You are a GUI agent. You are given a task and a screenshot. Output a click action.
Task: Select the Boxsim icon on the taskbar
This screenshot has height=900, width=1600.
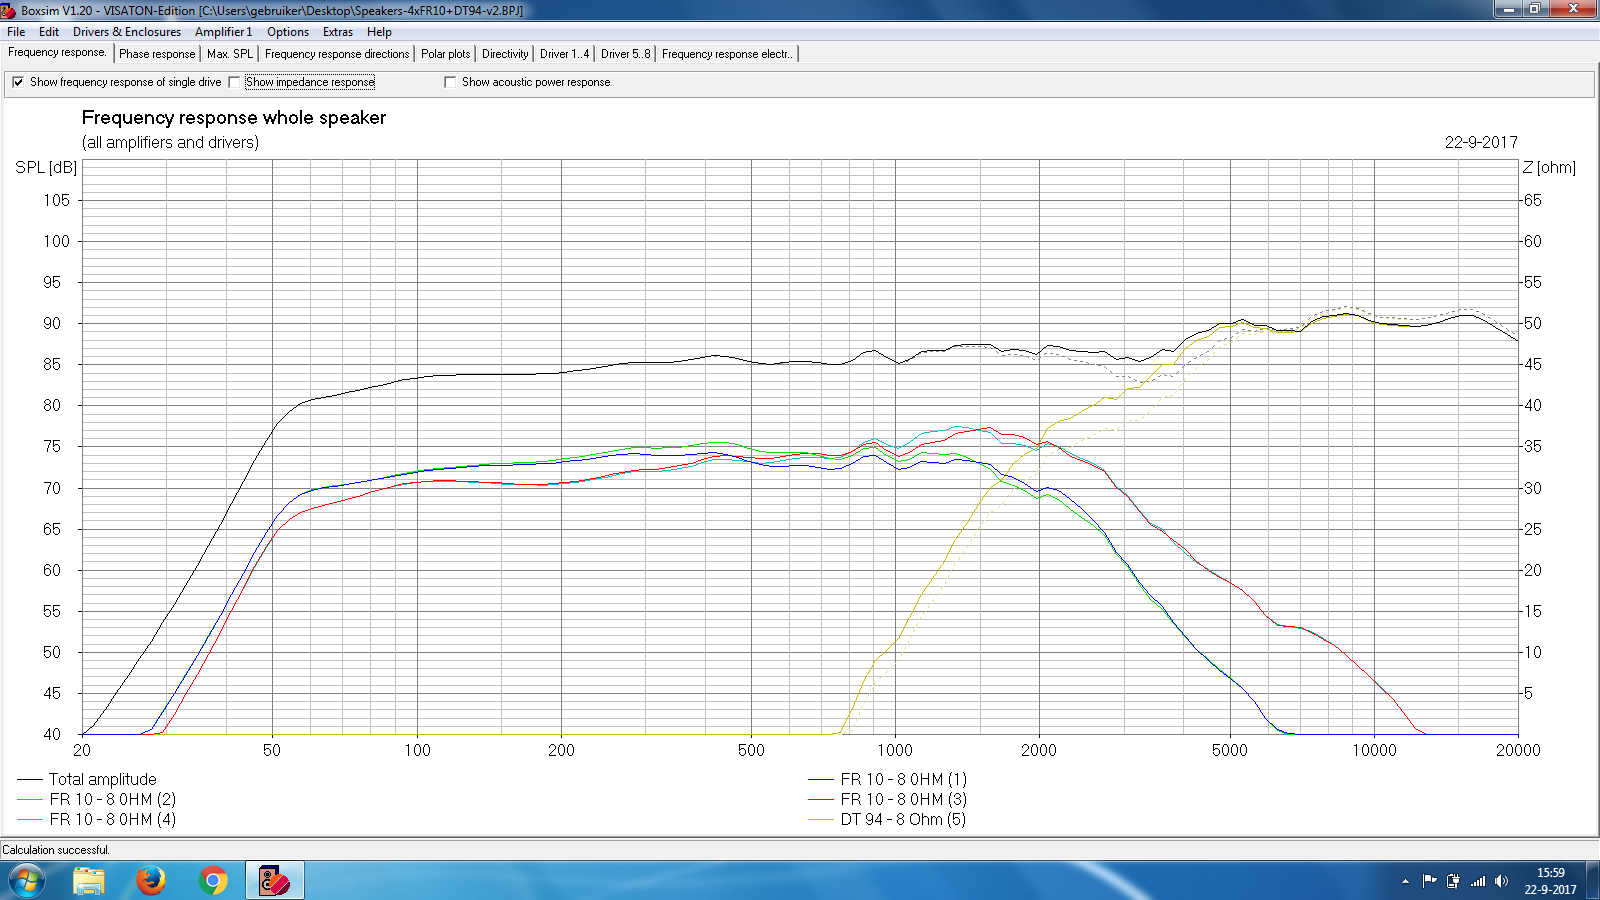click(273, 881)
